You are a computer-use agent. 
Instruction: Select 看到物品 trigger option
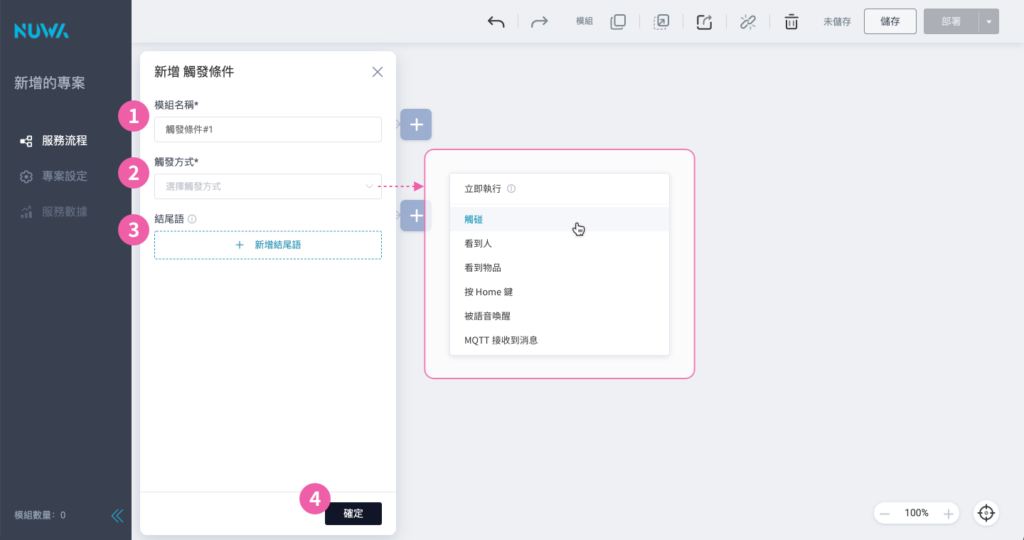(x=559, y=268)
